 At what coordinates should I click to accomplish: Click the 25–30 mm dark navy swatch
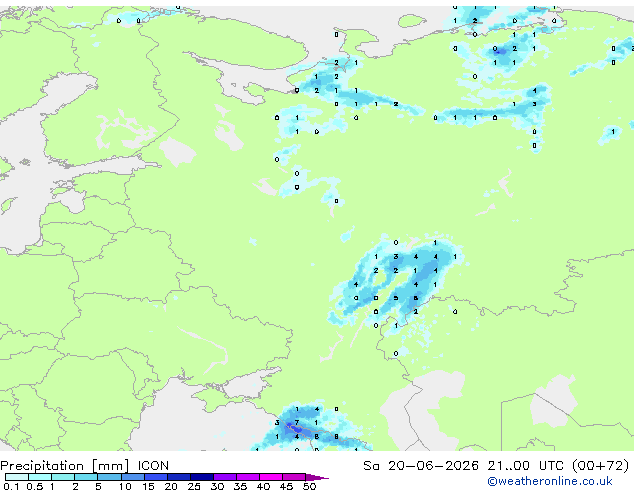pyautogui.click(x=202, y=477)
